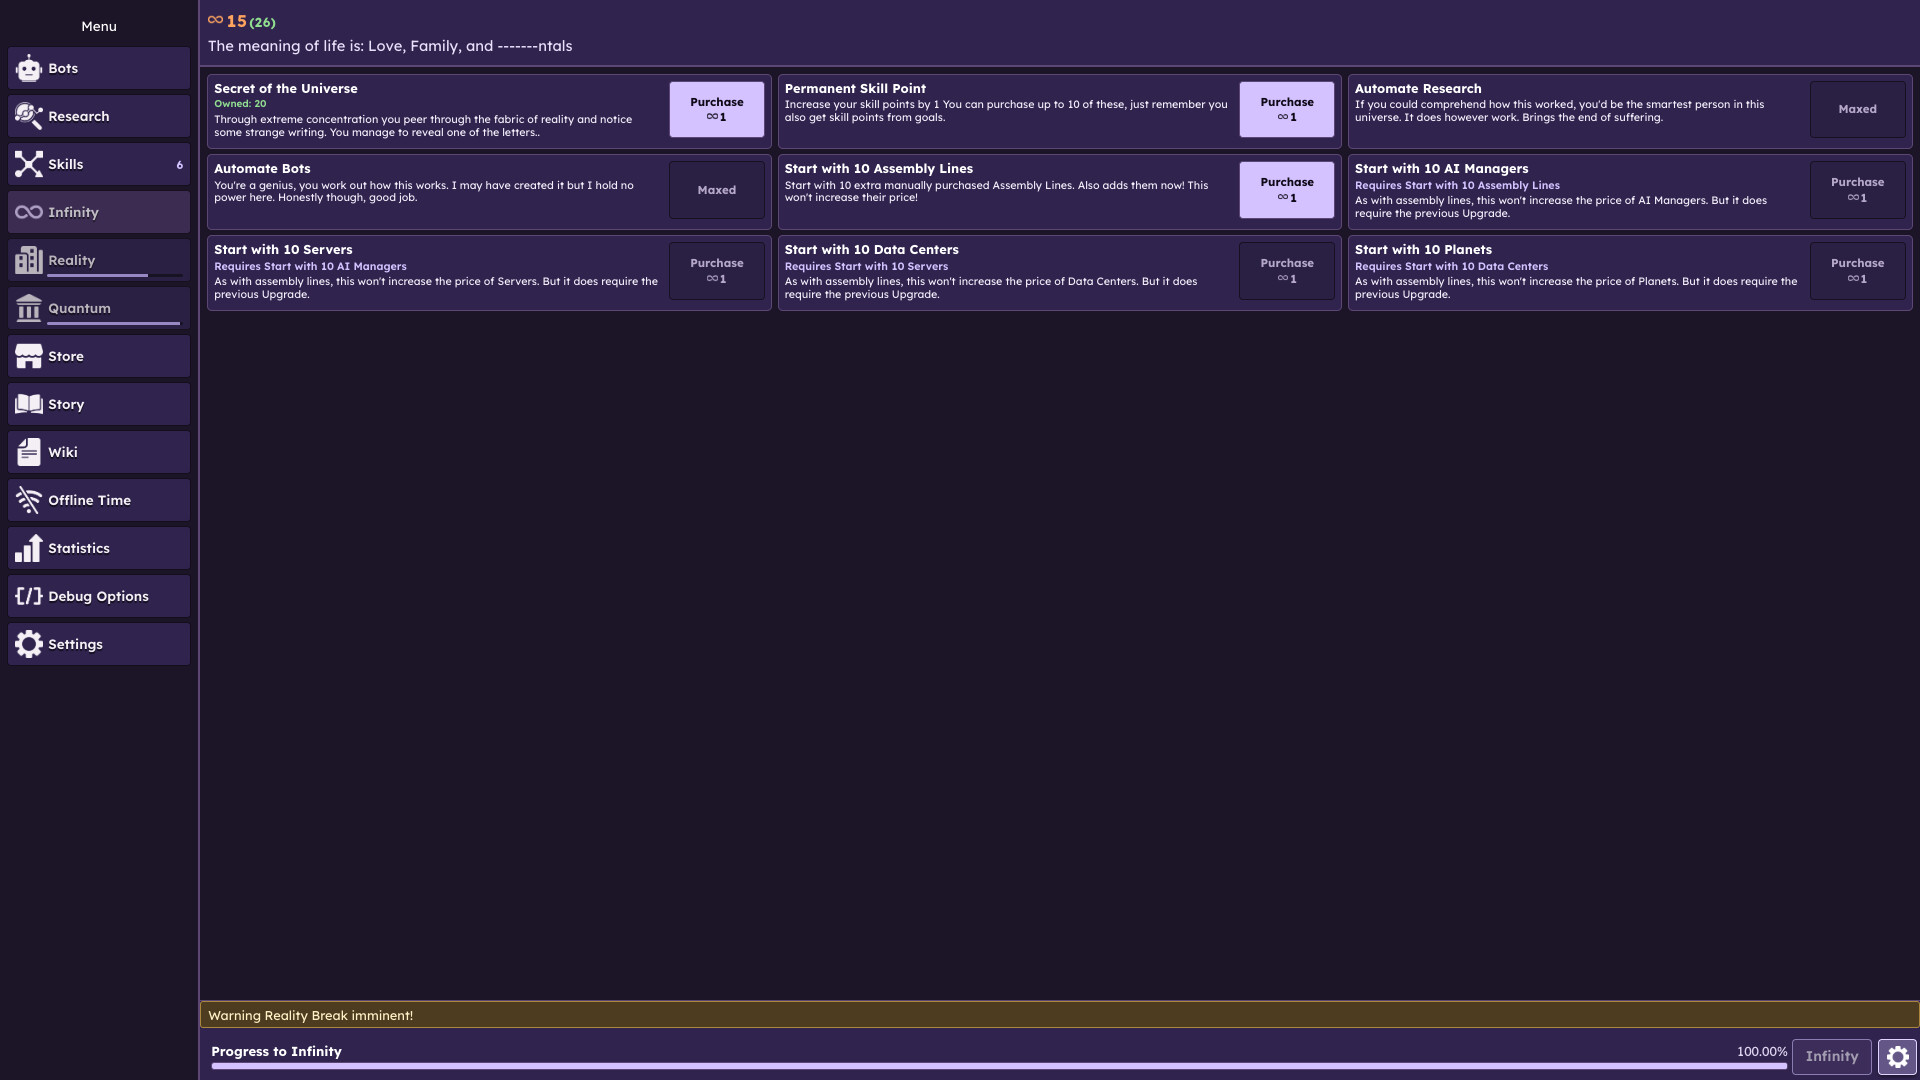Purchase Secret of the Universe
1920x1080 pixels.
point(716,109)
